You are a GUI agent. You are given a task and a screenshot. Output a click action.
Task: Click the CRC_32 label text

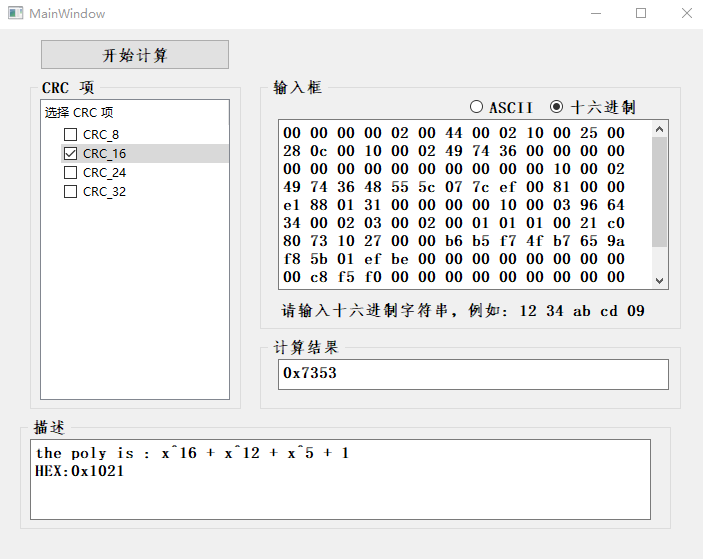tap(104, 191)
